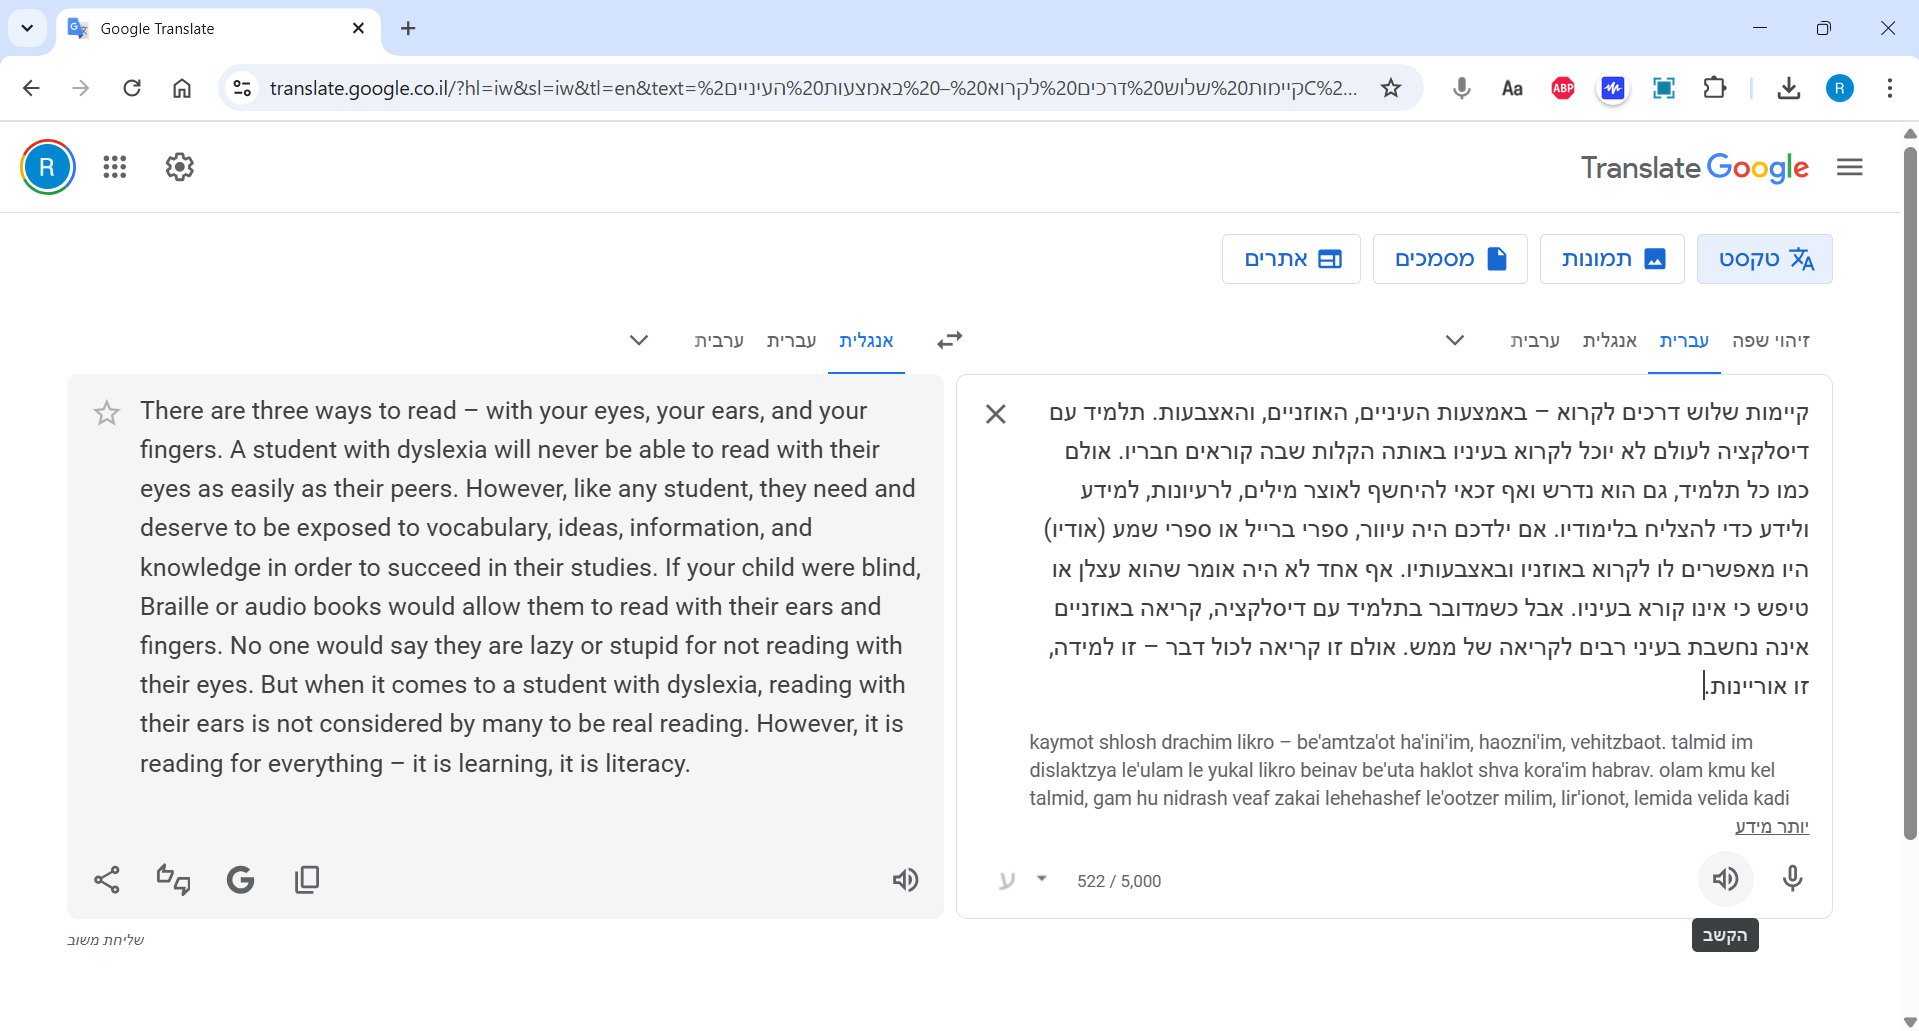Image resolution: width=1919 pixels, height=1031 pixels.
Task: Search translation on Google with G icon
Action: [240, 880]
